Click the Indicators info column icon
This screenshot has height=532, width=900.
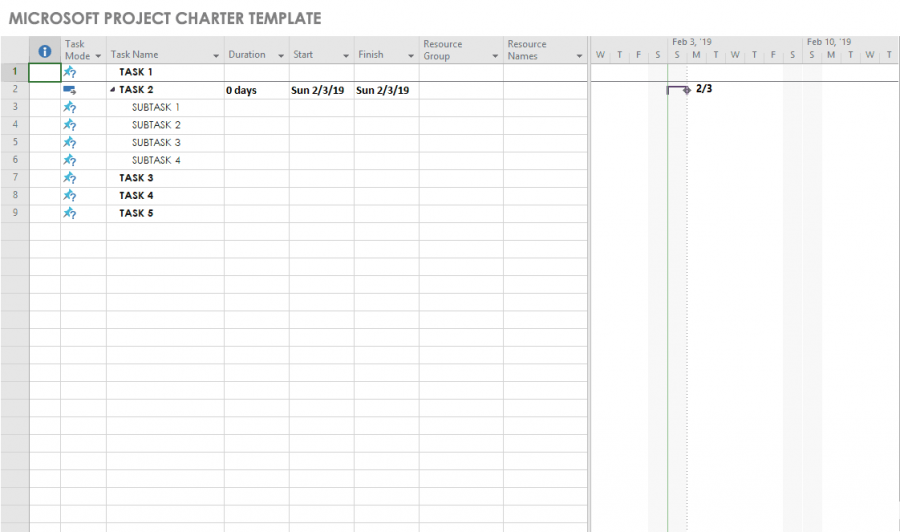click(45, 52)
